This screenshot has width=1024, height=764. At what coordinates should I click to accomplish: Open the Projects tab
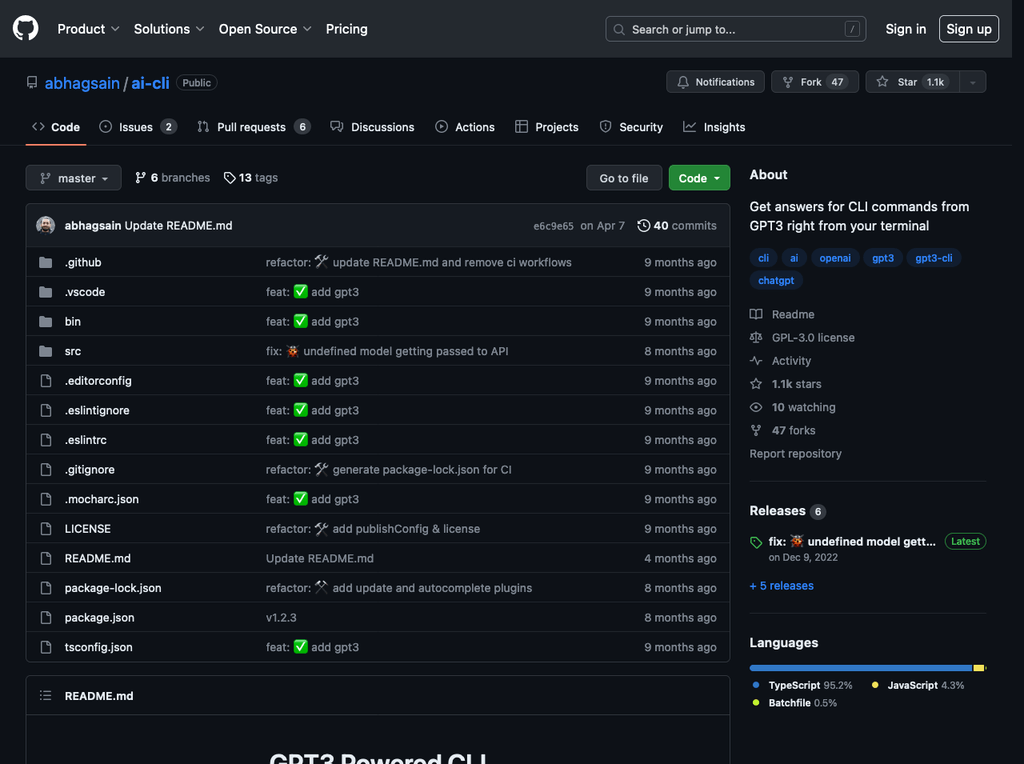(547, 127)
